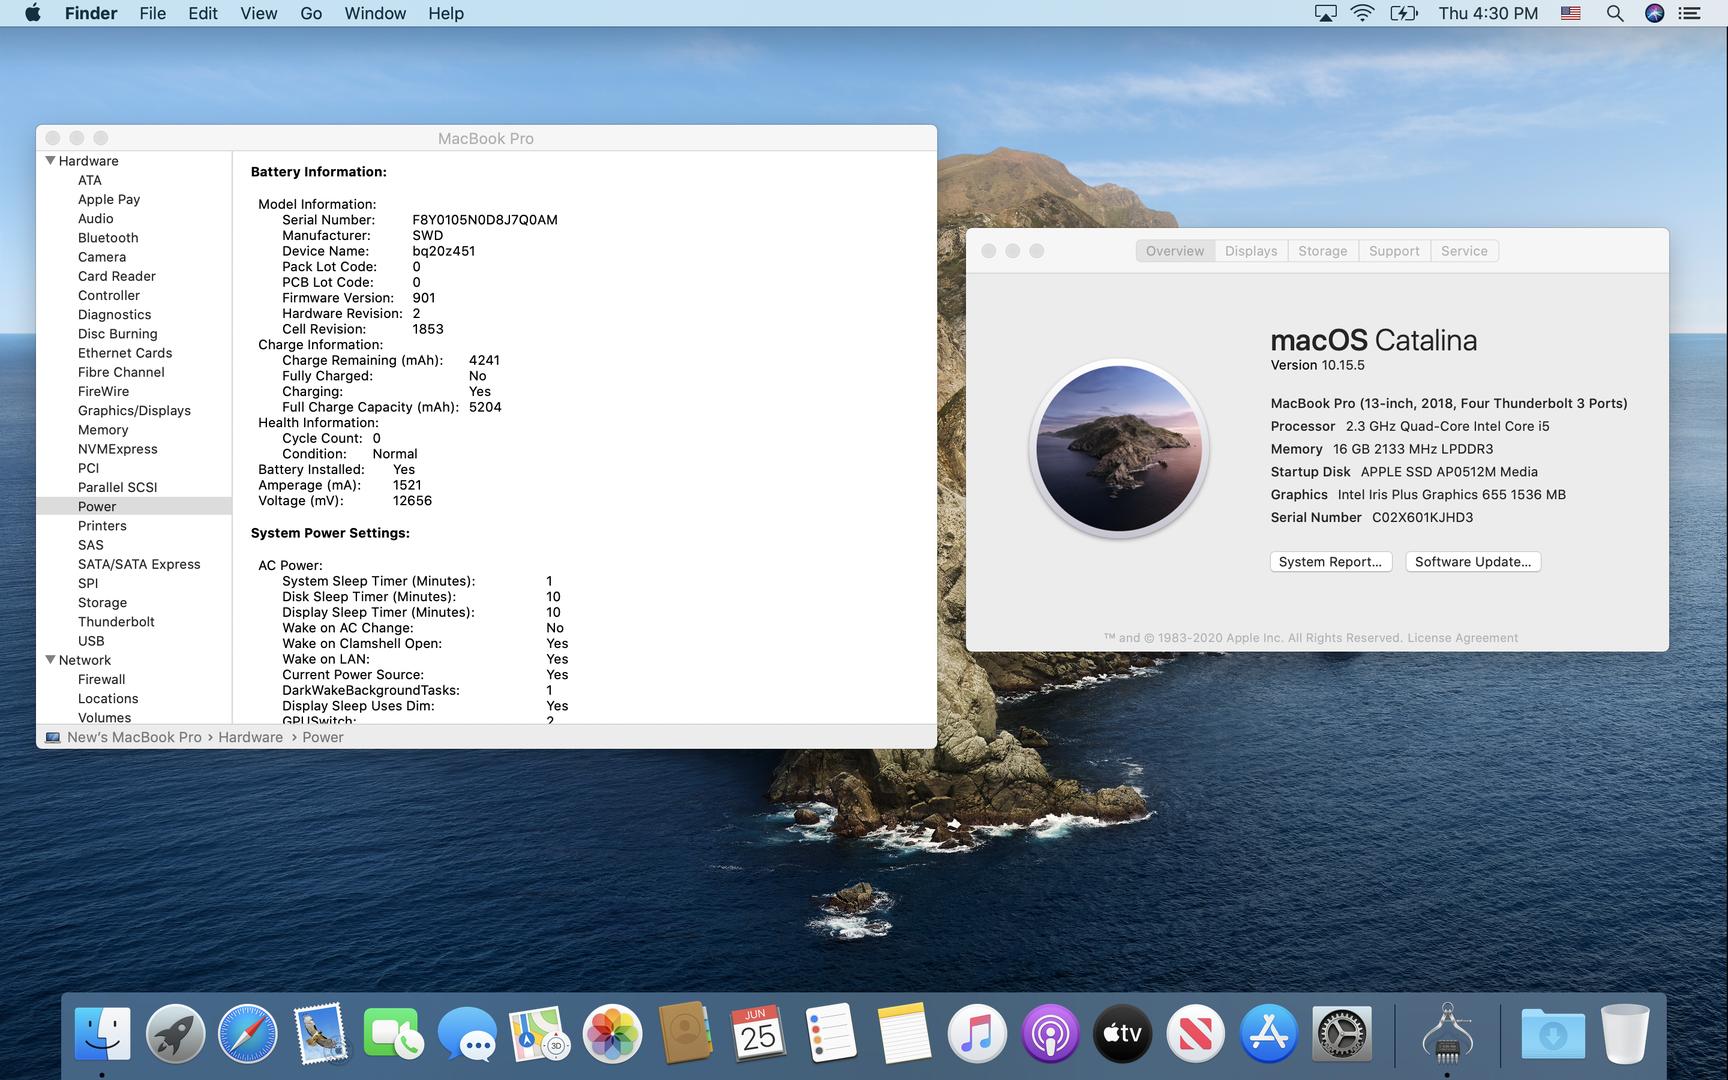Open Downloads folder in the dock
Image resolution: width=1728 pixels, height=1080 pixels.
1552,1033
